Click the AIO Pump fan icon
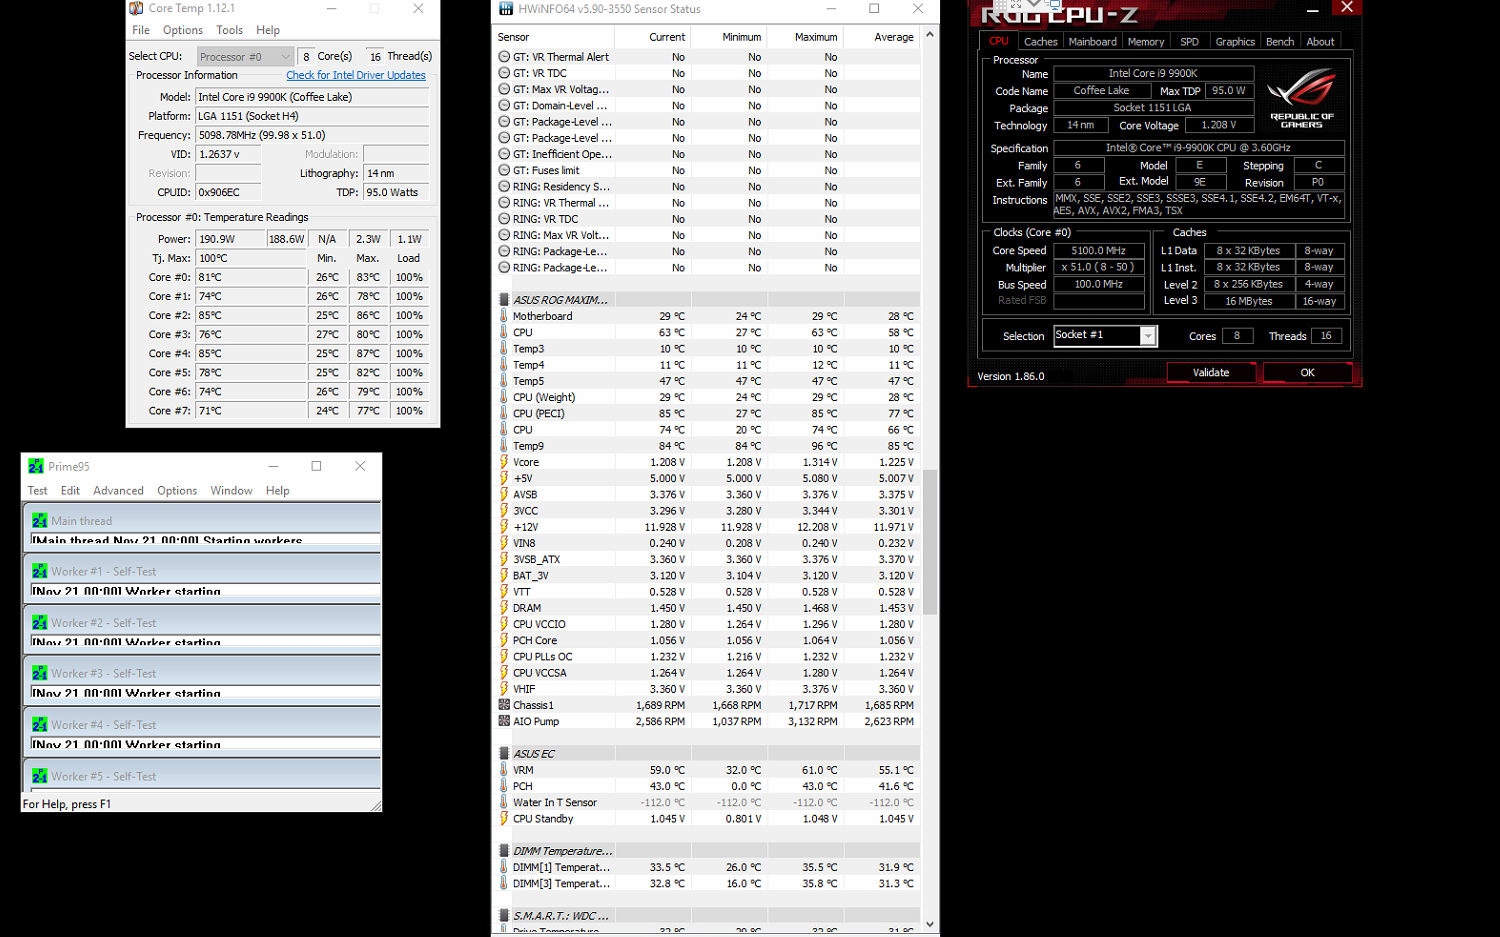 coord(504,721)
